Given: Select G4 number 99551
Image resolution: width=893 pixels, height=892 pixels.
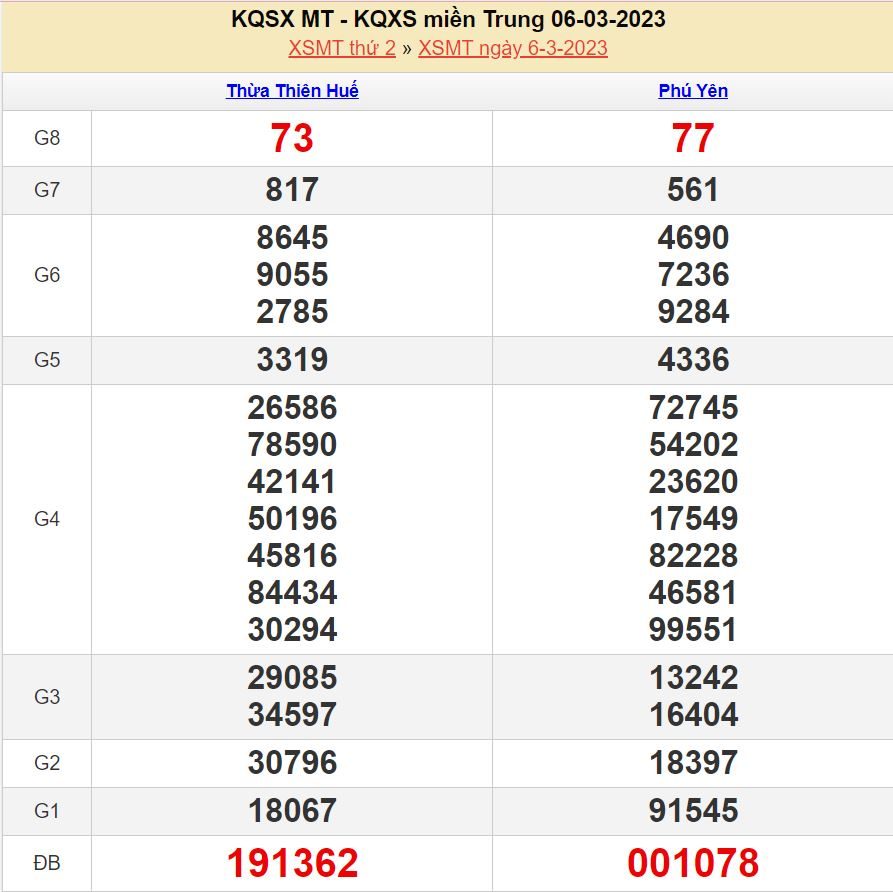Looking at the screenshot, I should pyautogui.click(x=693, y=629).
